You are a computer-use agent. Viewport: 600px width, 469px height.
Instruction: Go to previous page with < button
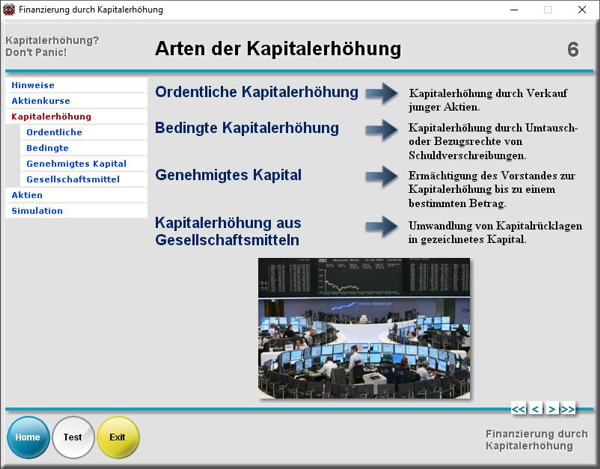click(x=535, y=408)
